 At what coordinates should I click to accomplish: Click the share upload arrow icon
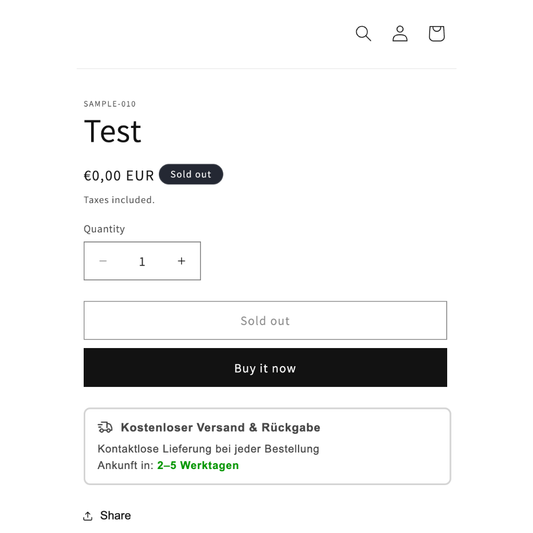(88, 516)
